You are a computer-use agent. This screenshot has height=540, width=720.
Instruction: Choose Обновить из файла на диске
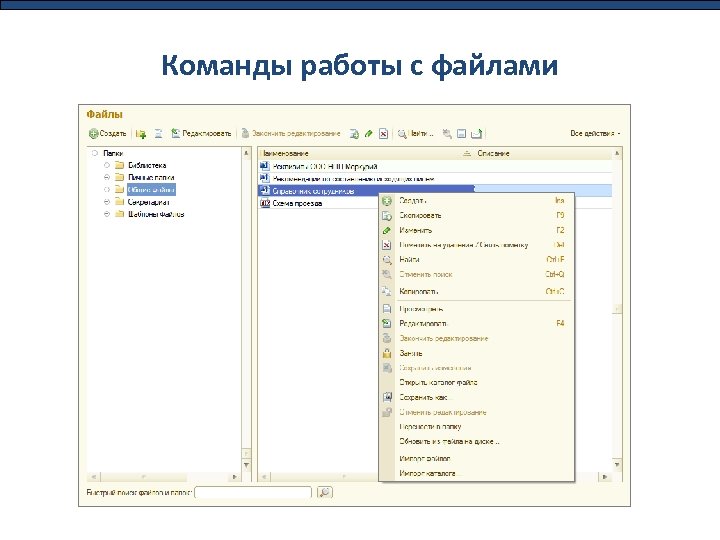476,441
